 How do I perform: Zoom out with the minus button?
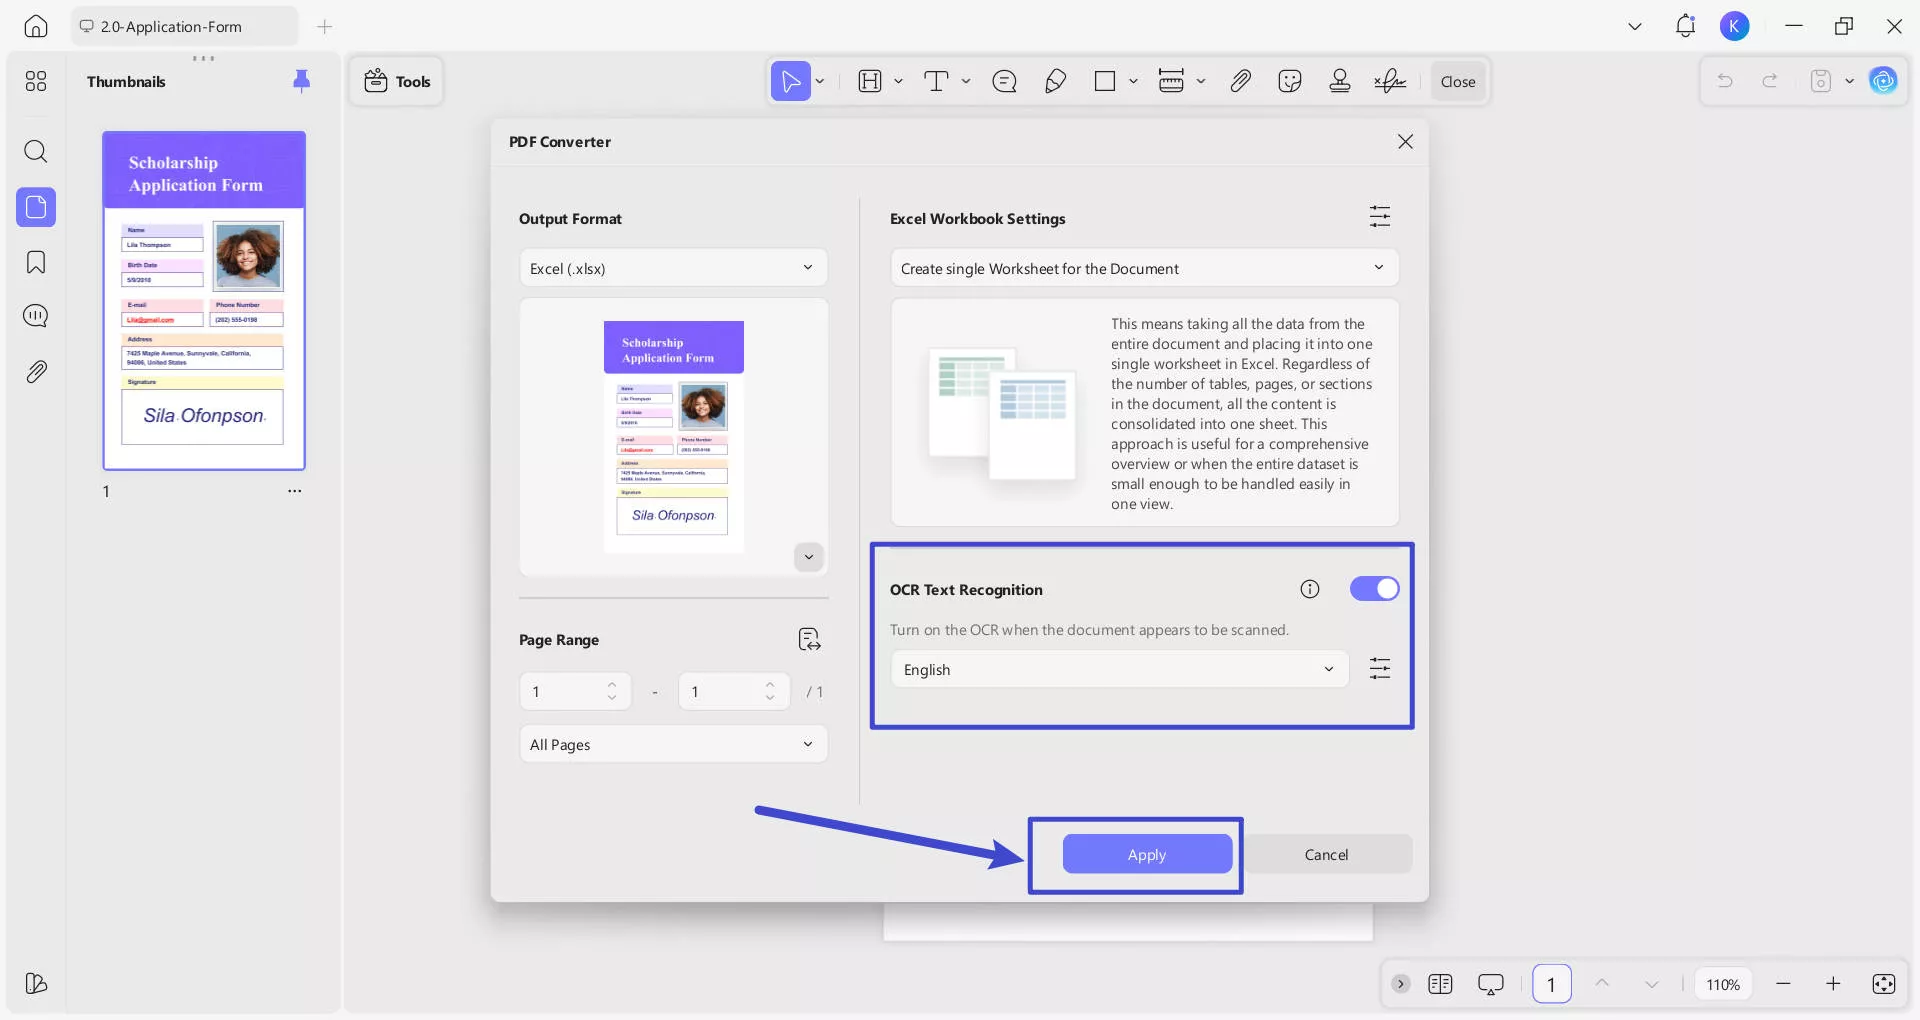coord(1783,984)
